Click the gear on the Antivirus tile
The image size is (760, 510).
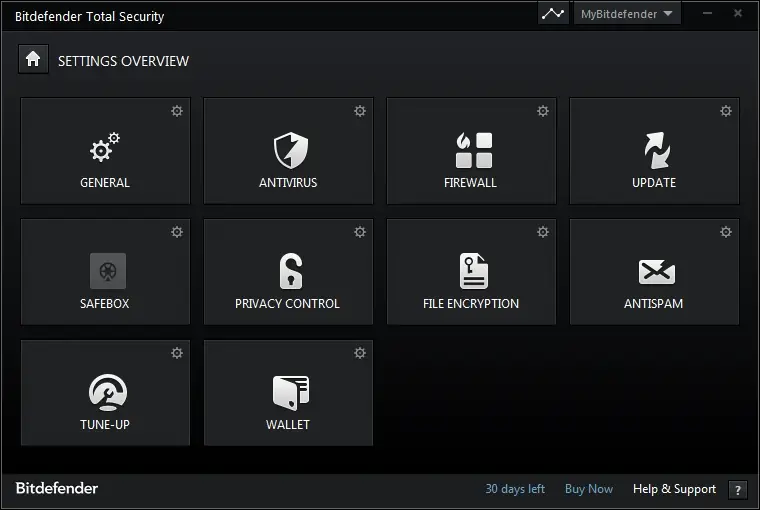pos(360,111)
